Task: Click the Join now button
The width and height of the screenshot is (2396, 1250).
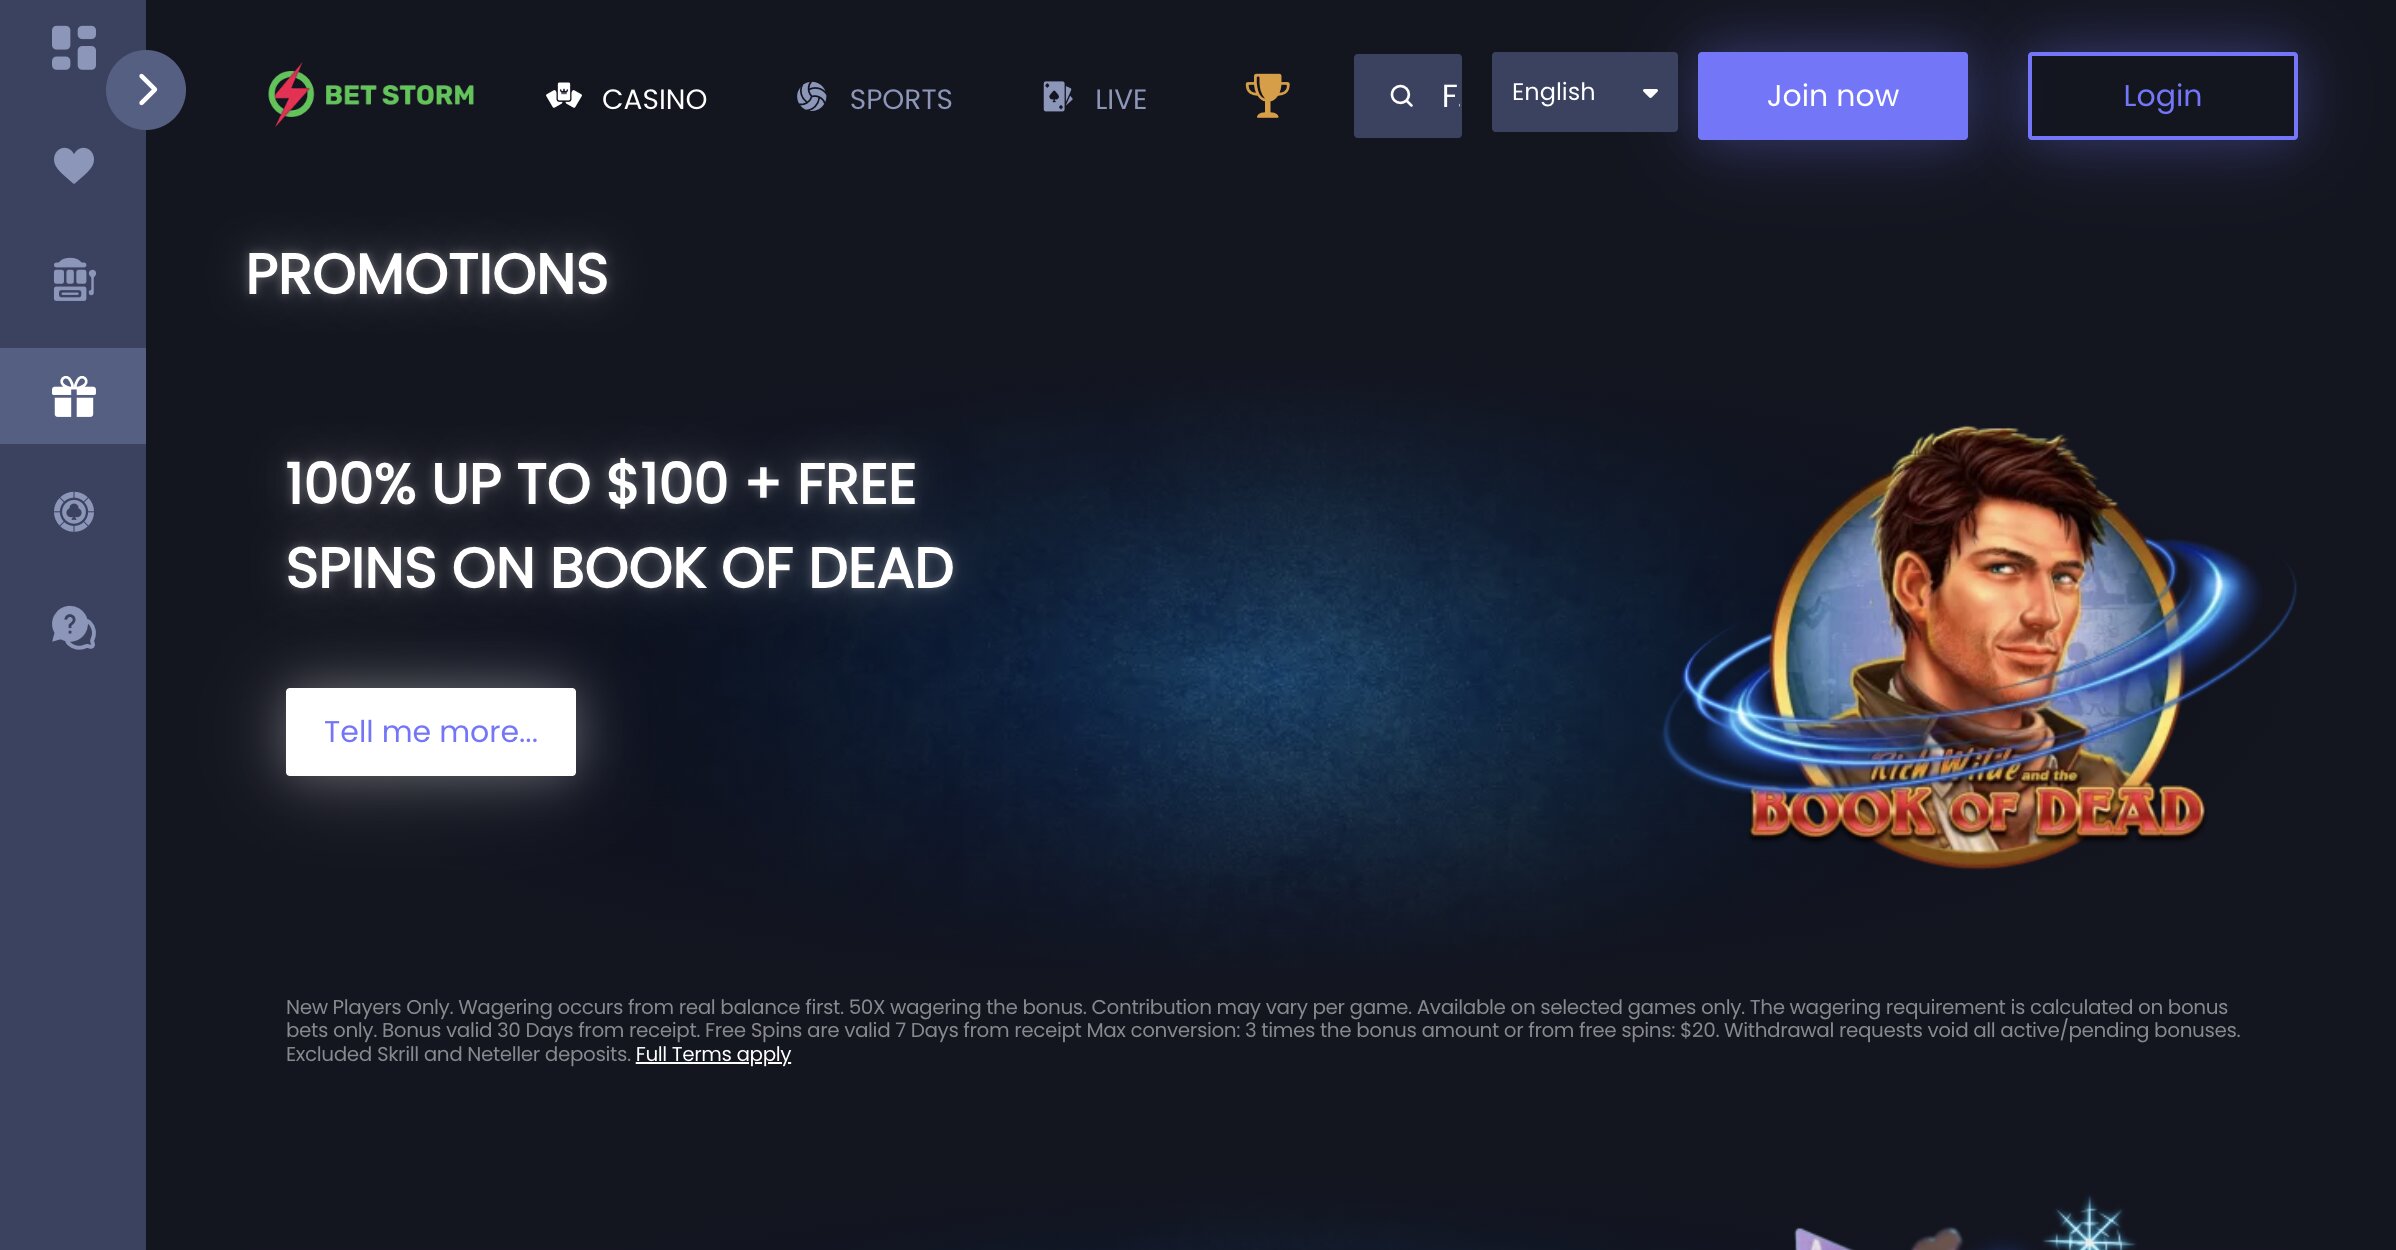Action: (1832, 96)
